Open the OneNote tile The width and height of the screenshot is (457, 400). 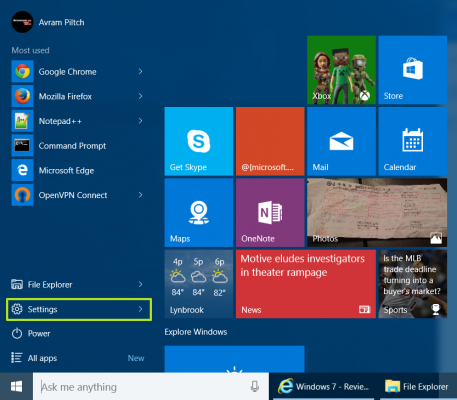pos(270,213)
